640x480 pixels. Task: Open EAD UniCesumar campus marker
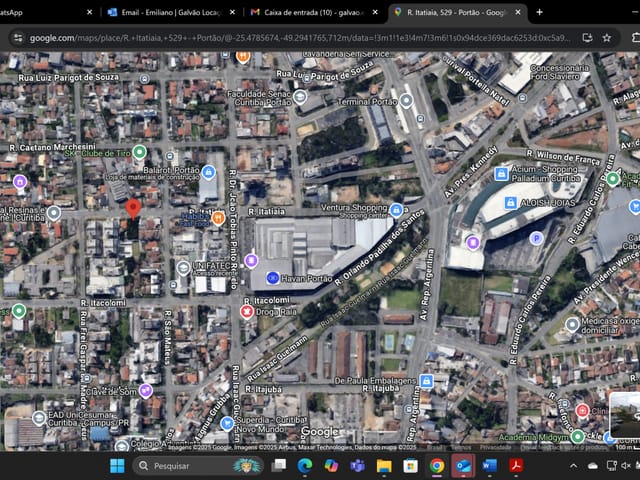tap(39, 418)
